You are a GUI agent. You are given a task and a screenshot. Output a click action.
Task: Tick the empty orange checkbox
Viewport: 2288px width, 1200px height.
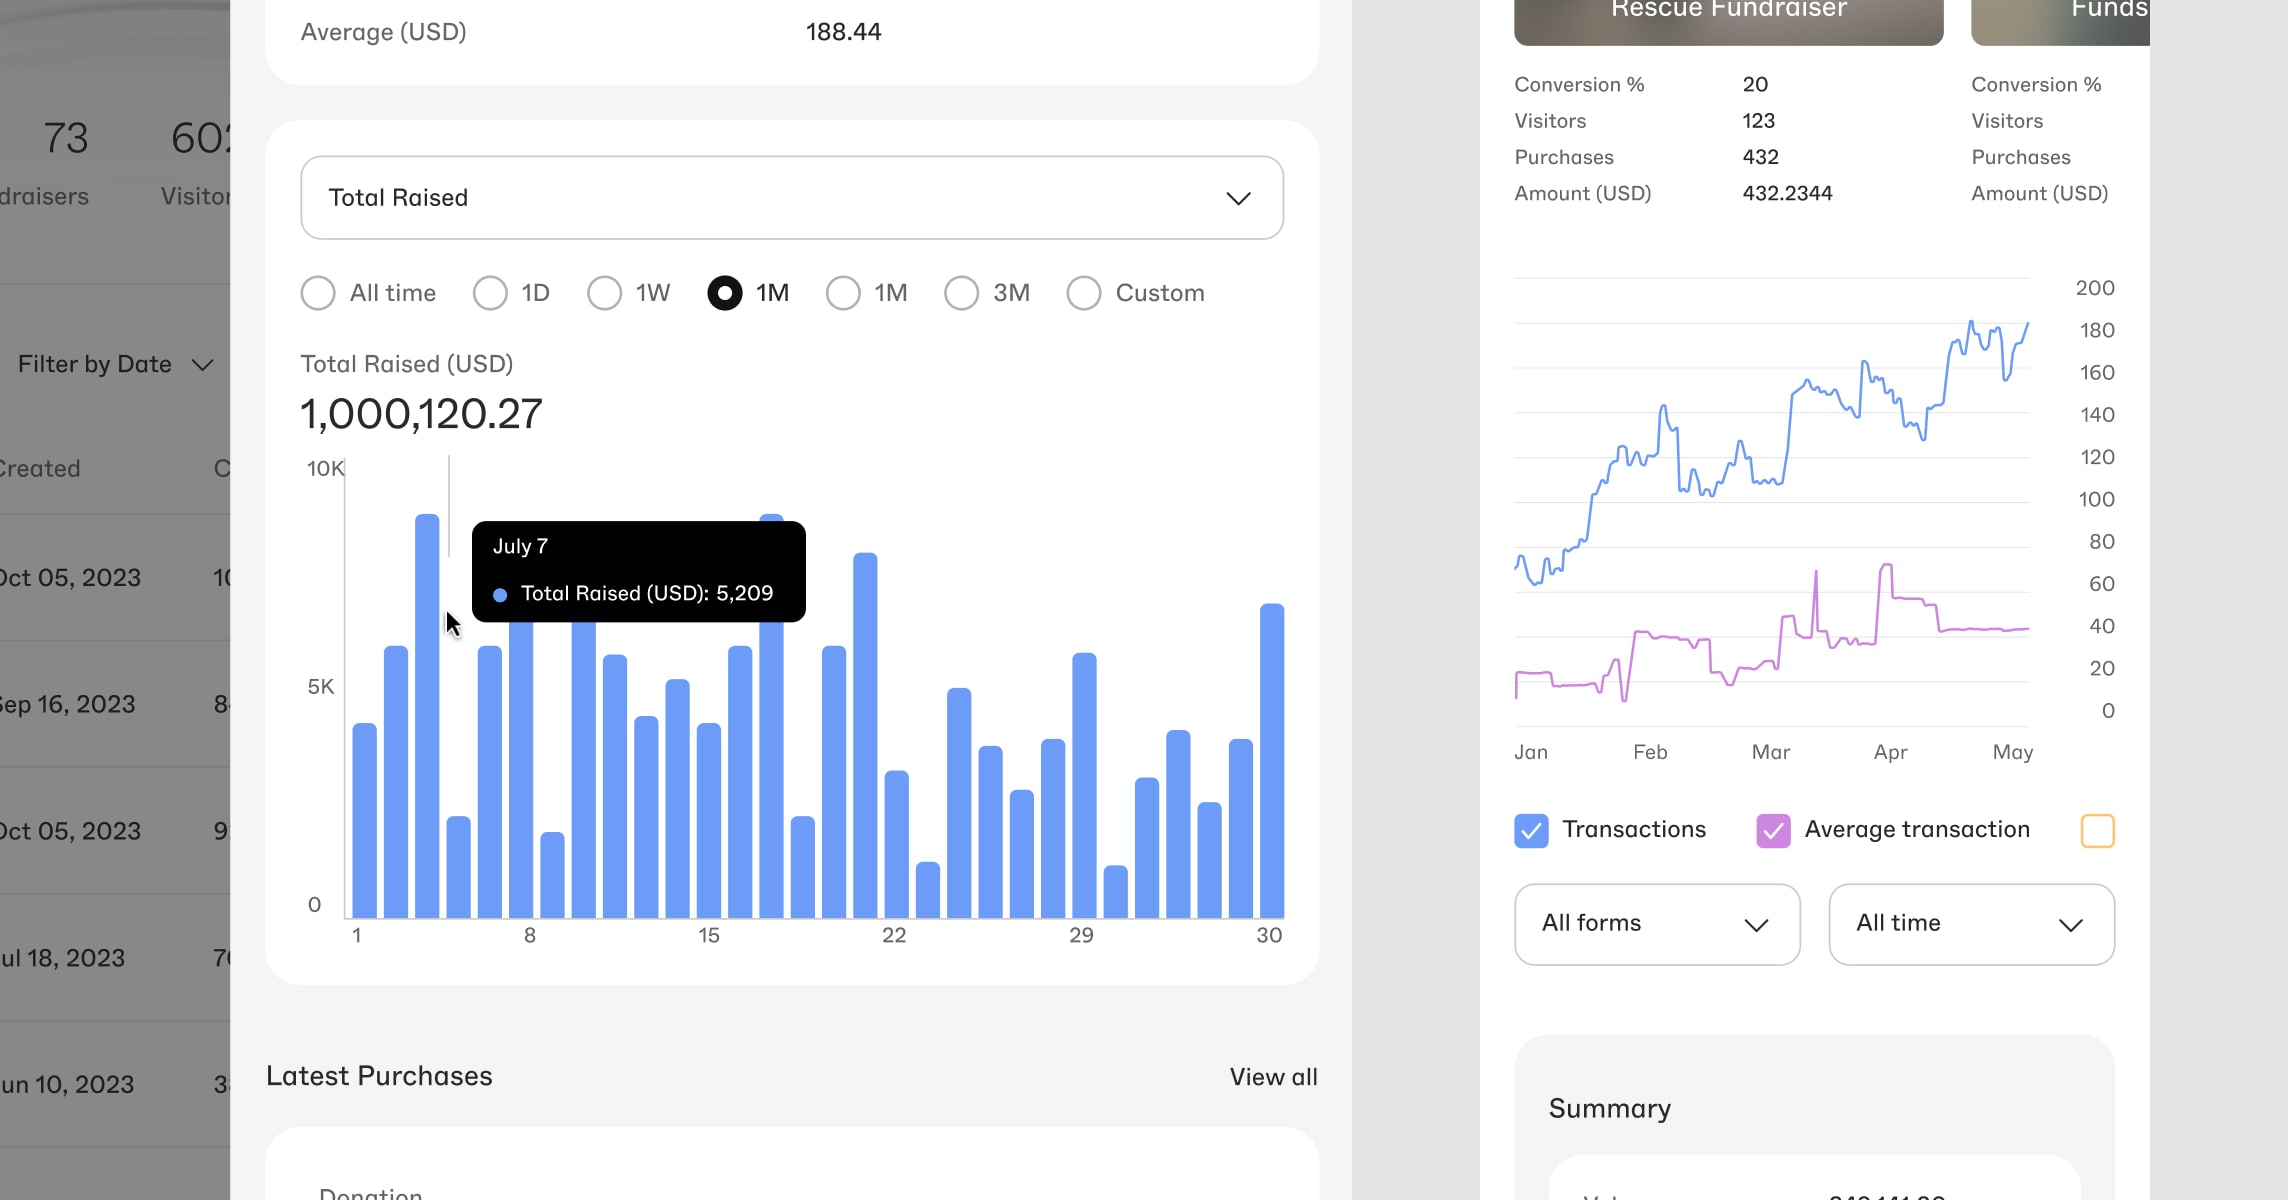point(2097,831)
